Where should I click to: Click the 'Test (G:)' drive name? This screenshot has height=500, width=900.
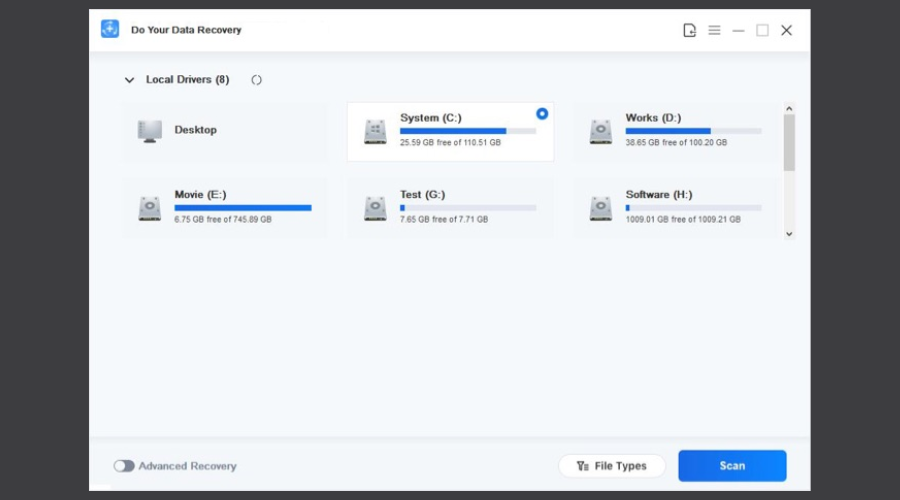[x=422, y=195]
